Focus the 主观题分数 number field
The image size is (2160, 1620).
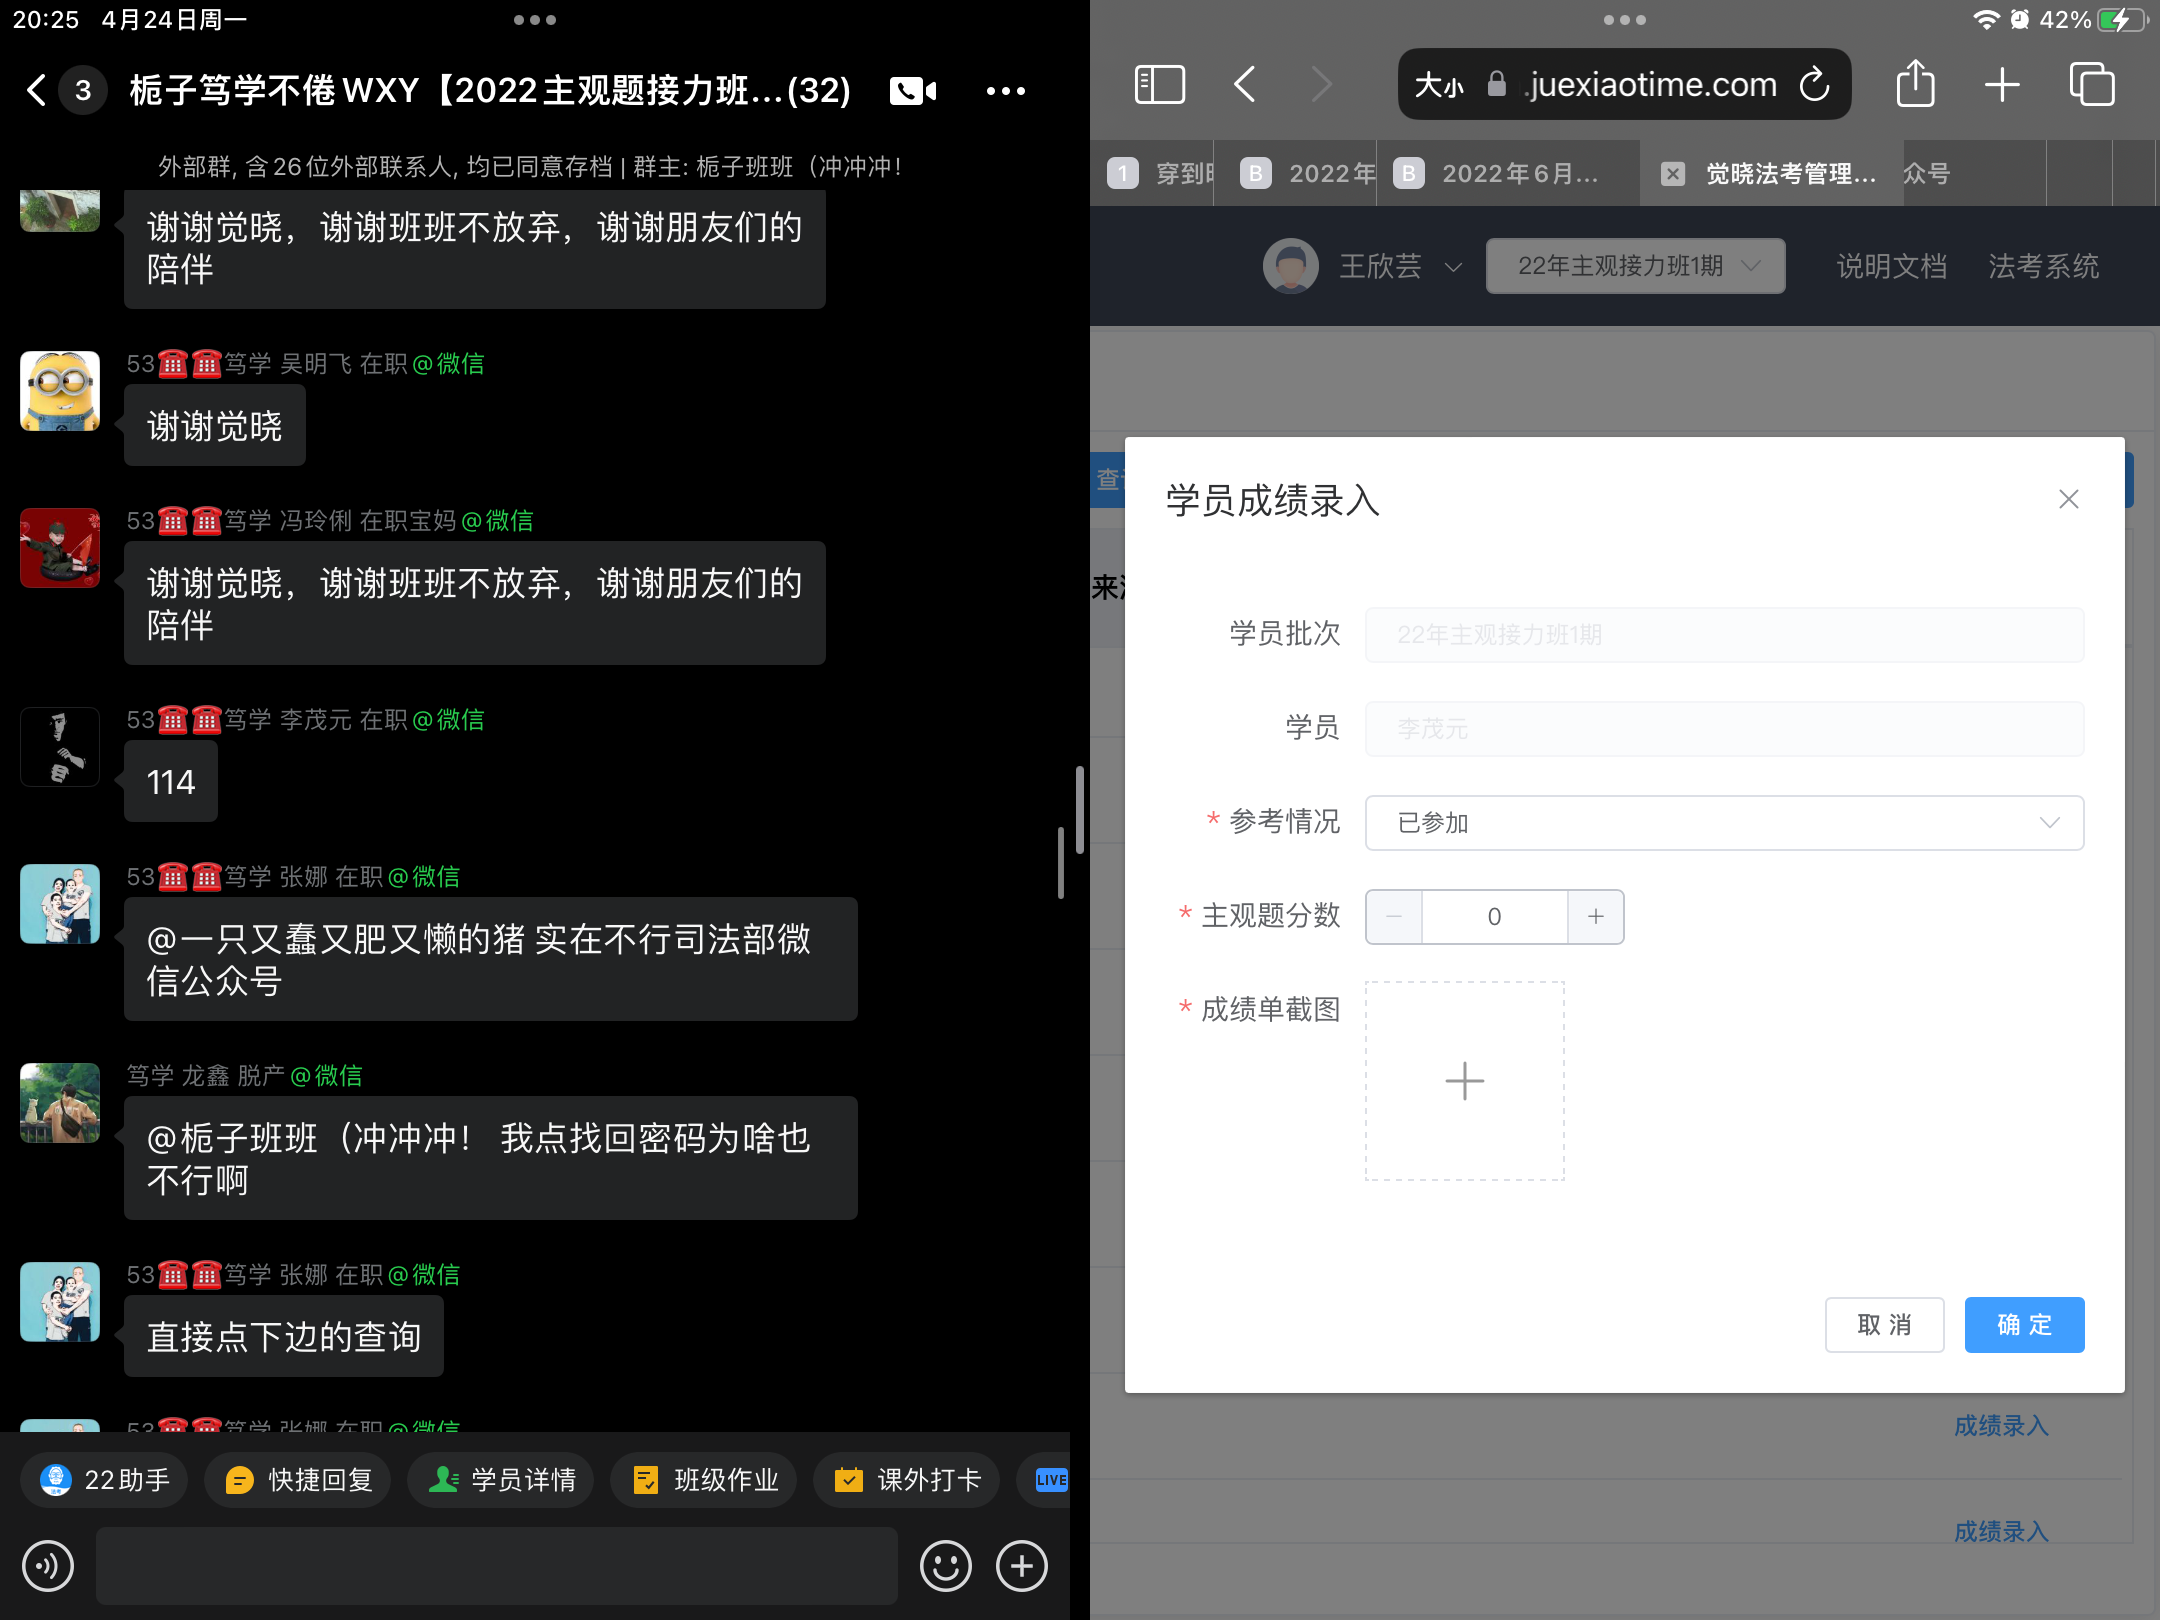(x=1494, y=917)
